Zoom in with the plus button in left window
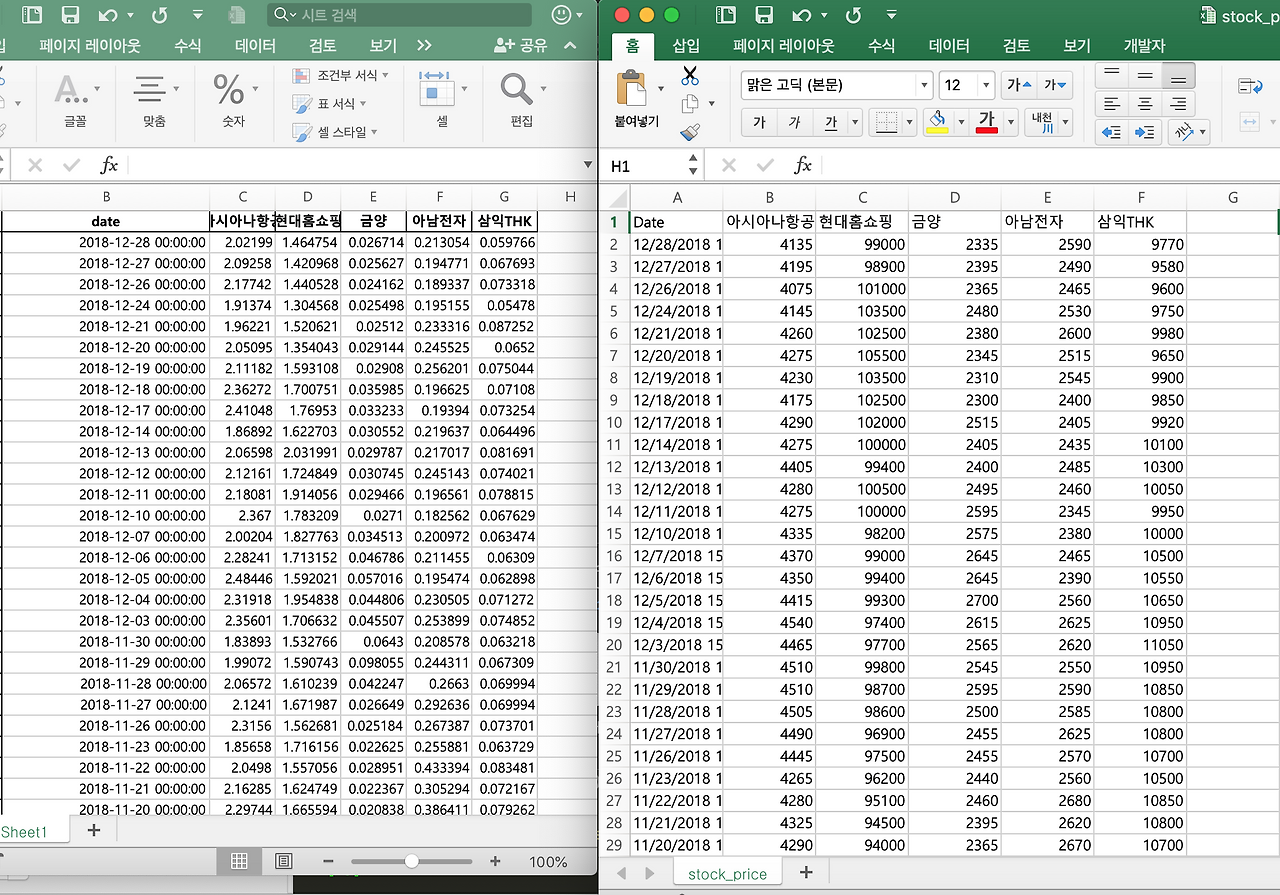 (x=495, y=861)
